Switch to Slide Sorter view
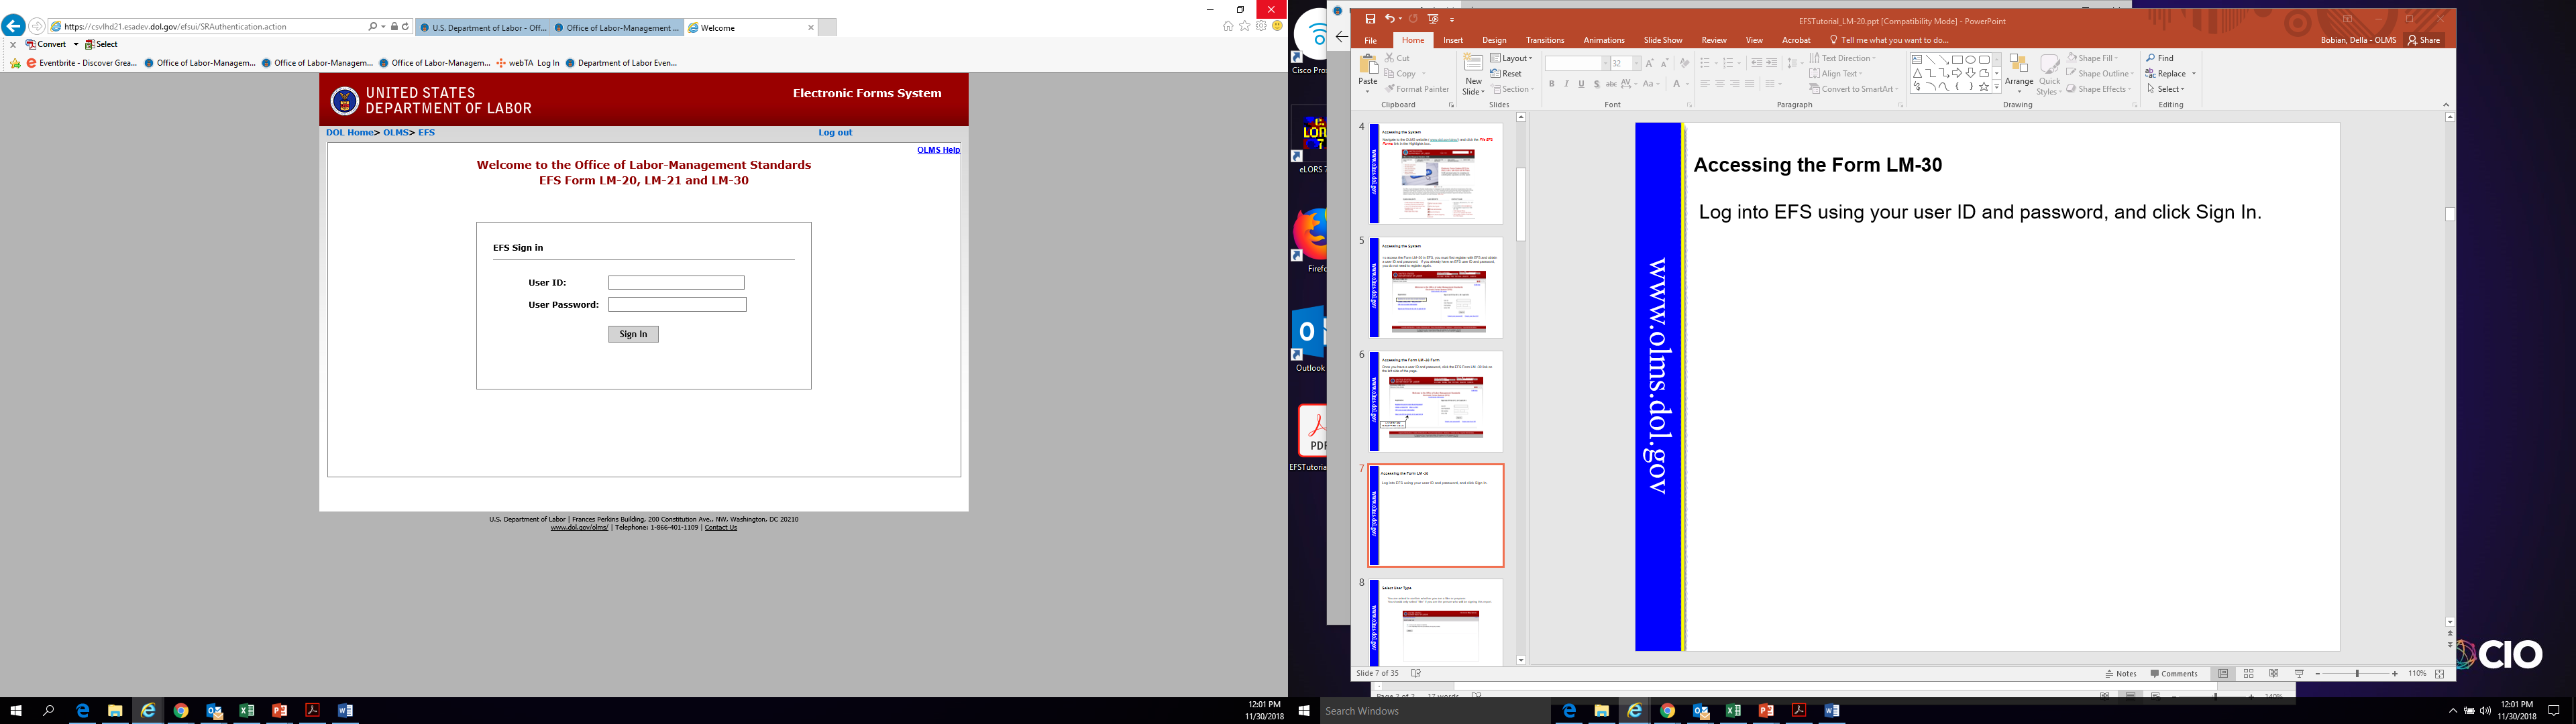Image resolution: width=2576 pixels, height=724 pixels. 2248,674
